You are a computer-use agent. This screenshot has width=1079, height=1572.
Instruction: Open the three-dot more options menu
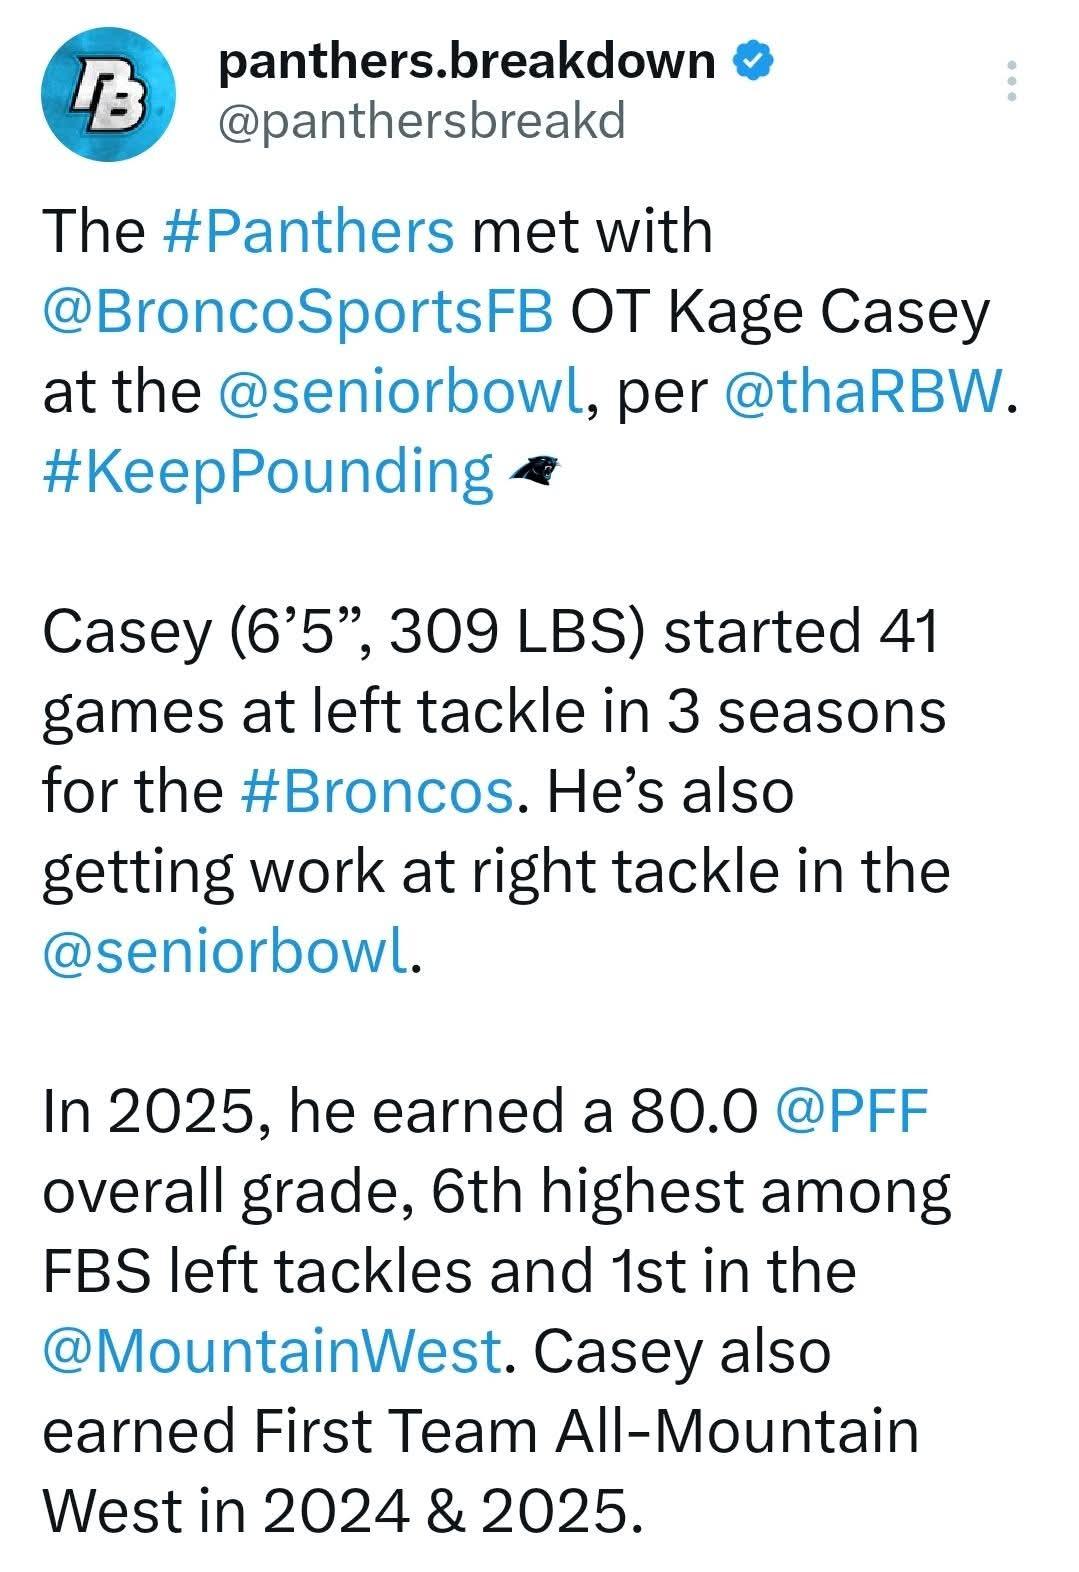(1011, 80)
